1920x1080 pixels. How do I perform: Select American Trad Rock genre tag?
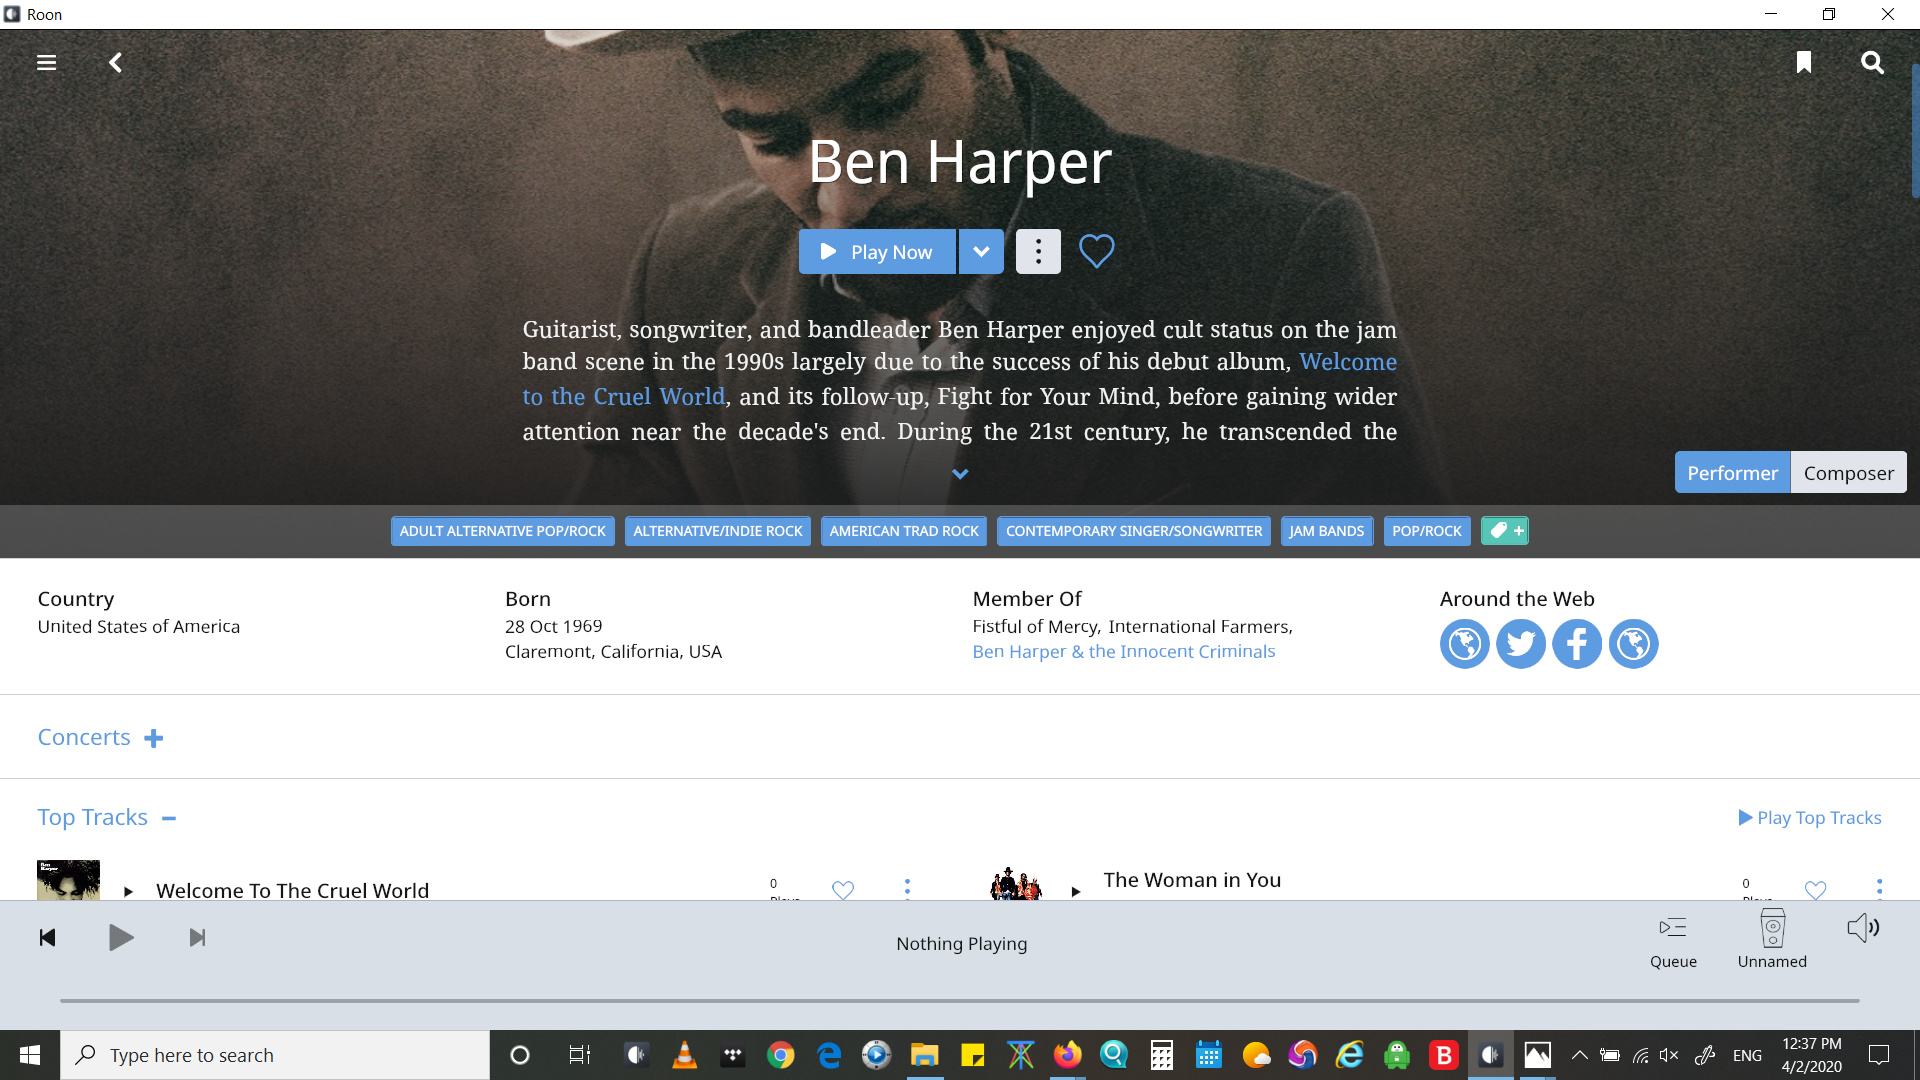pyautogui.click(x=904, y=531)
